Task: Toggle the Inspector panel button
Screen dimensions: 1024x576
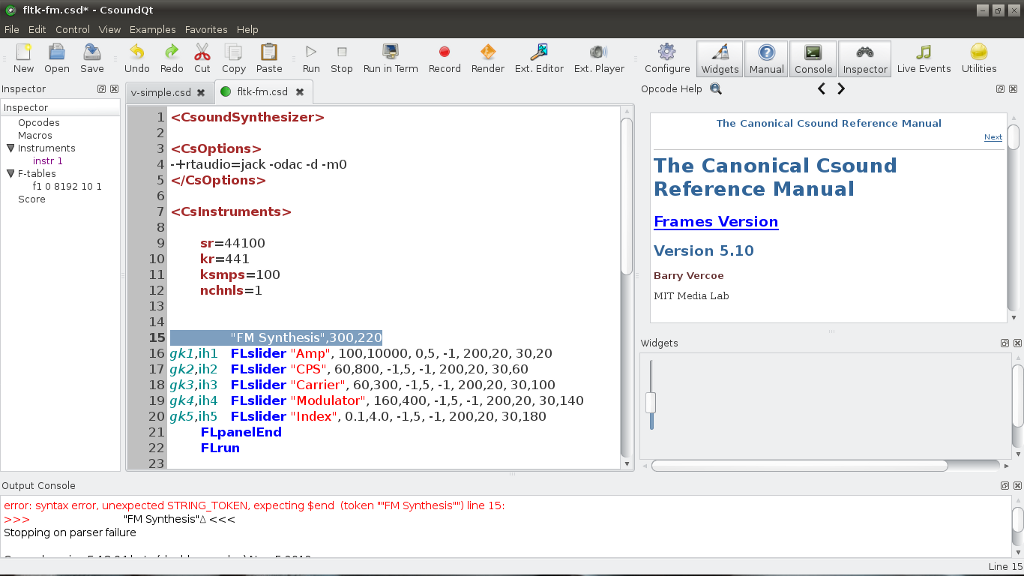Action: tap(865, 58)
